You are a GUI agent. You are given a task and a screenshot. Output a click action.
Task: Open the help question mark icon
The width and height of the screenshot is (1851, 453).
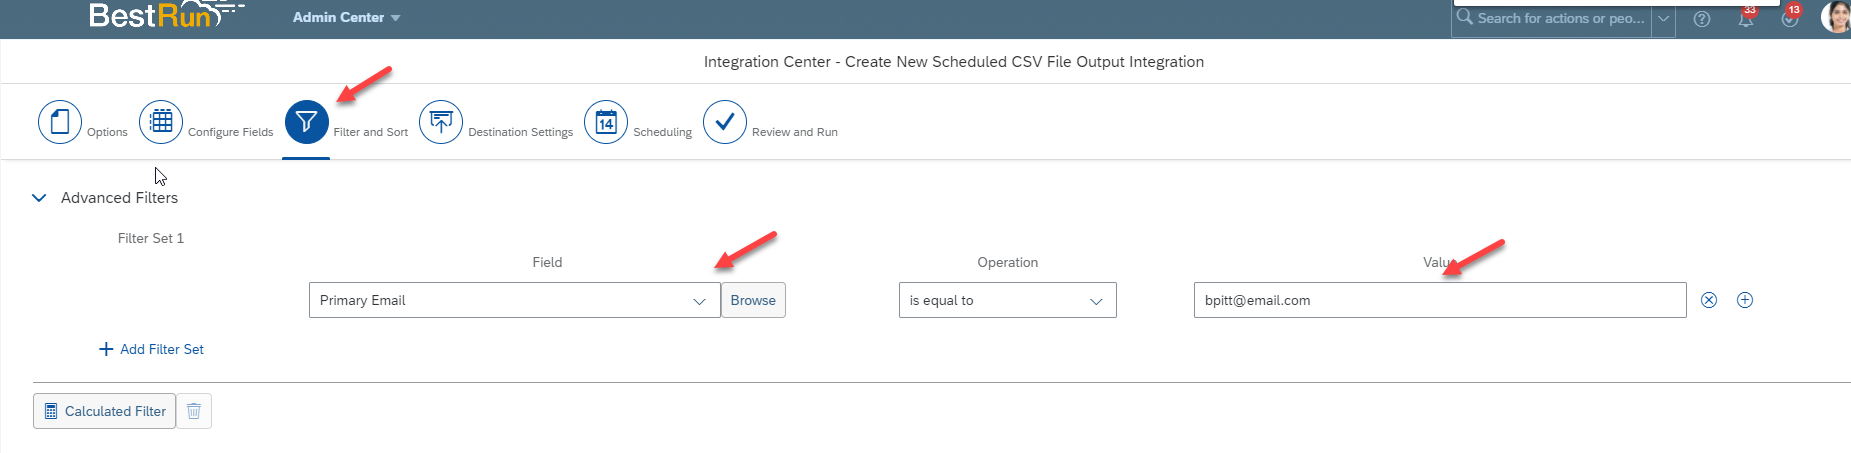[x=1702, y=19]
